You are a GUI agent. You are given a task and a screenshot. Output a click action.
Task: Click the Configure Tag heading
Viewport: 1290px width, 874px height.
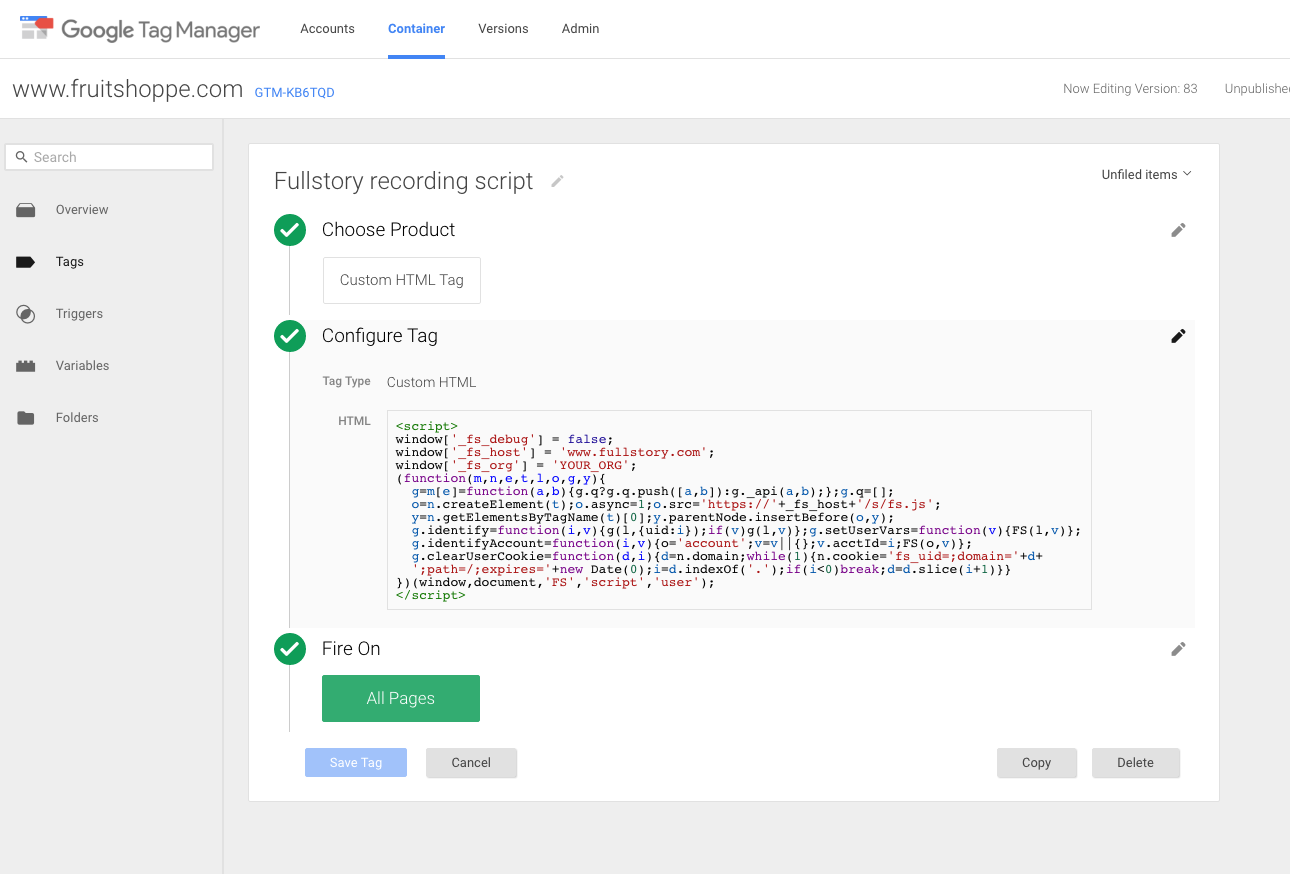380,336
